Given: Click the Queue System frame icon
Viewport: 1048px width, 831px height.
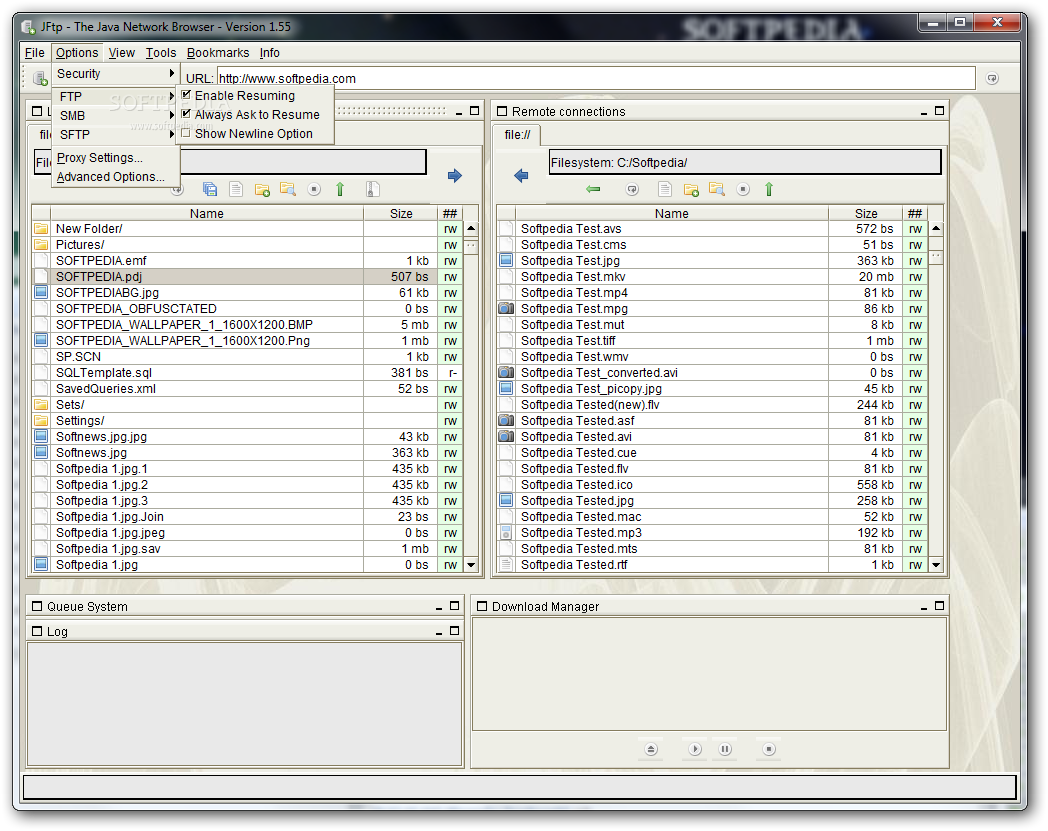Looking at the screenshot, I should pyautogui.click(x=37, y=606).
